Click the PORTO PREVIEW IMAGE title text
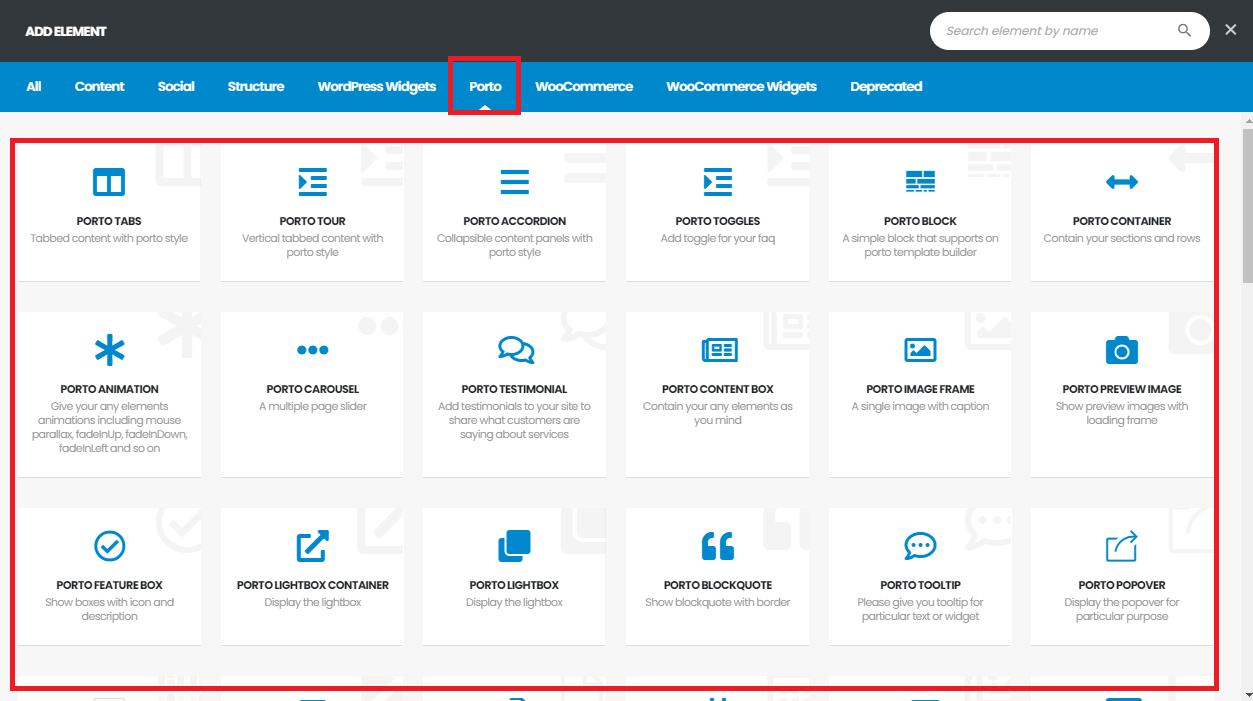Viewport: 1253px width, 701px height. point(1122,389)
